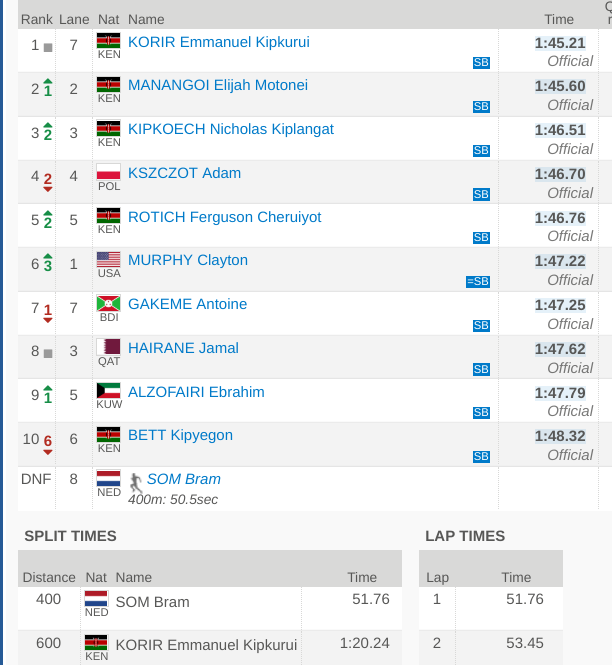Click the Poland flag next to KSZCZOT Adam

pos(109,172)
